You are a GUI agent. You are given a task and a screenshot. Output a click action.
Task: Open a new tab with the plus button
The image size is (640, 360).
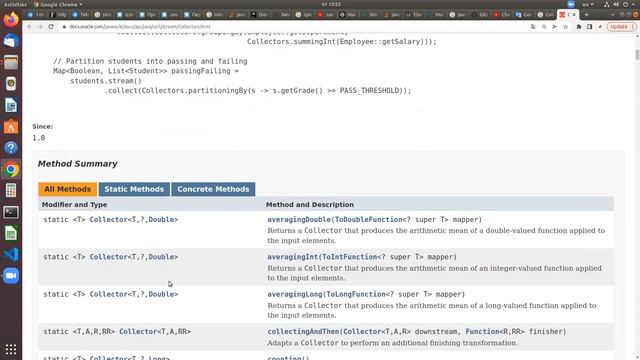pyautogui.click(x=587, y=15)
